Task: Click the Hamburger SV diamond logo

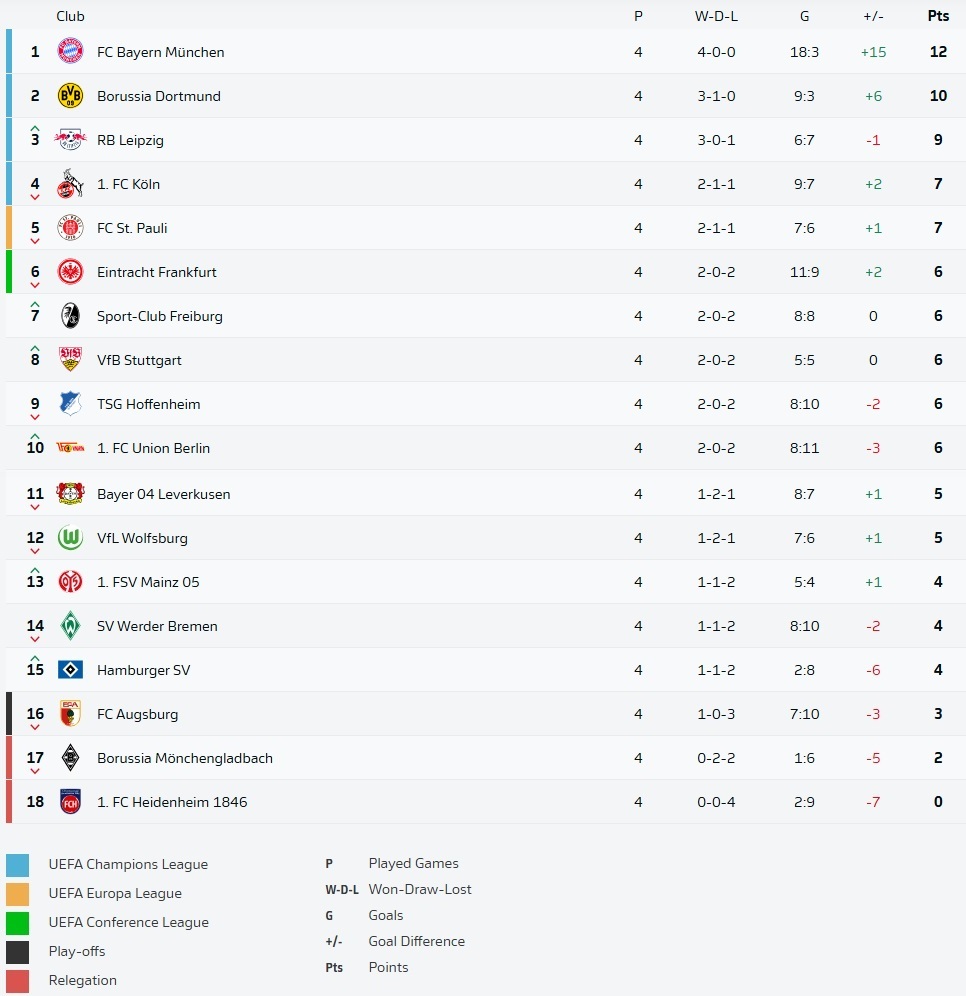Action: pos(70,670)
